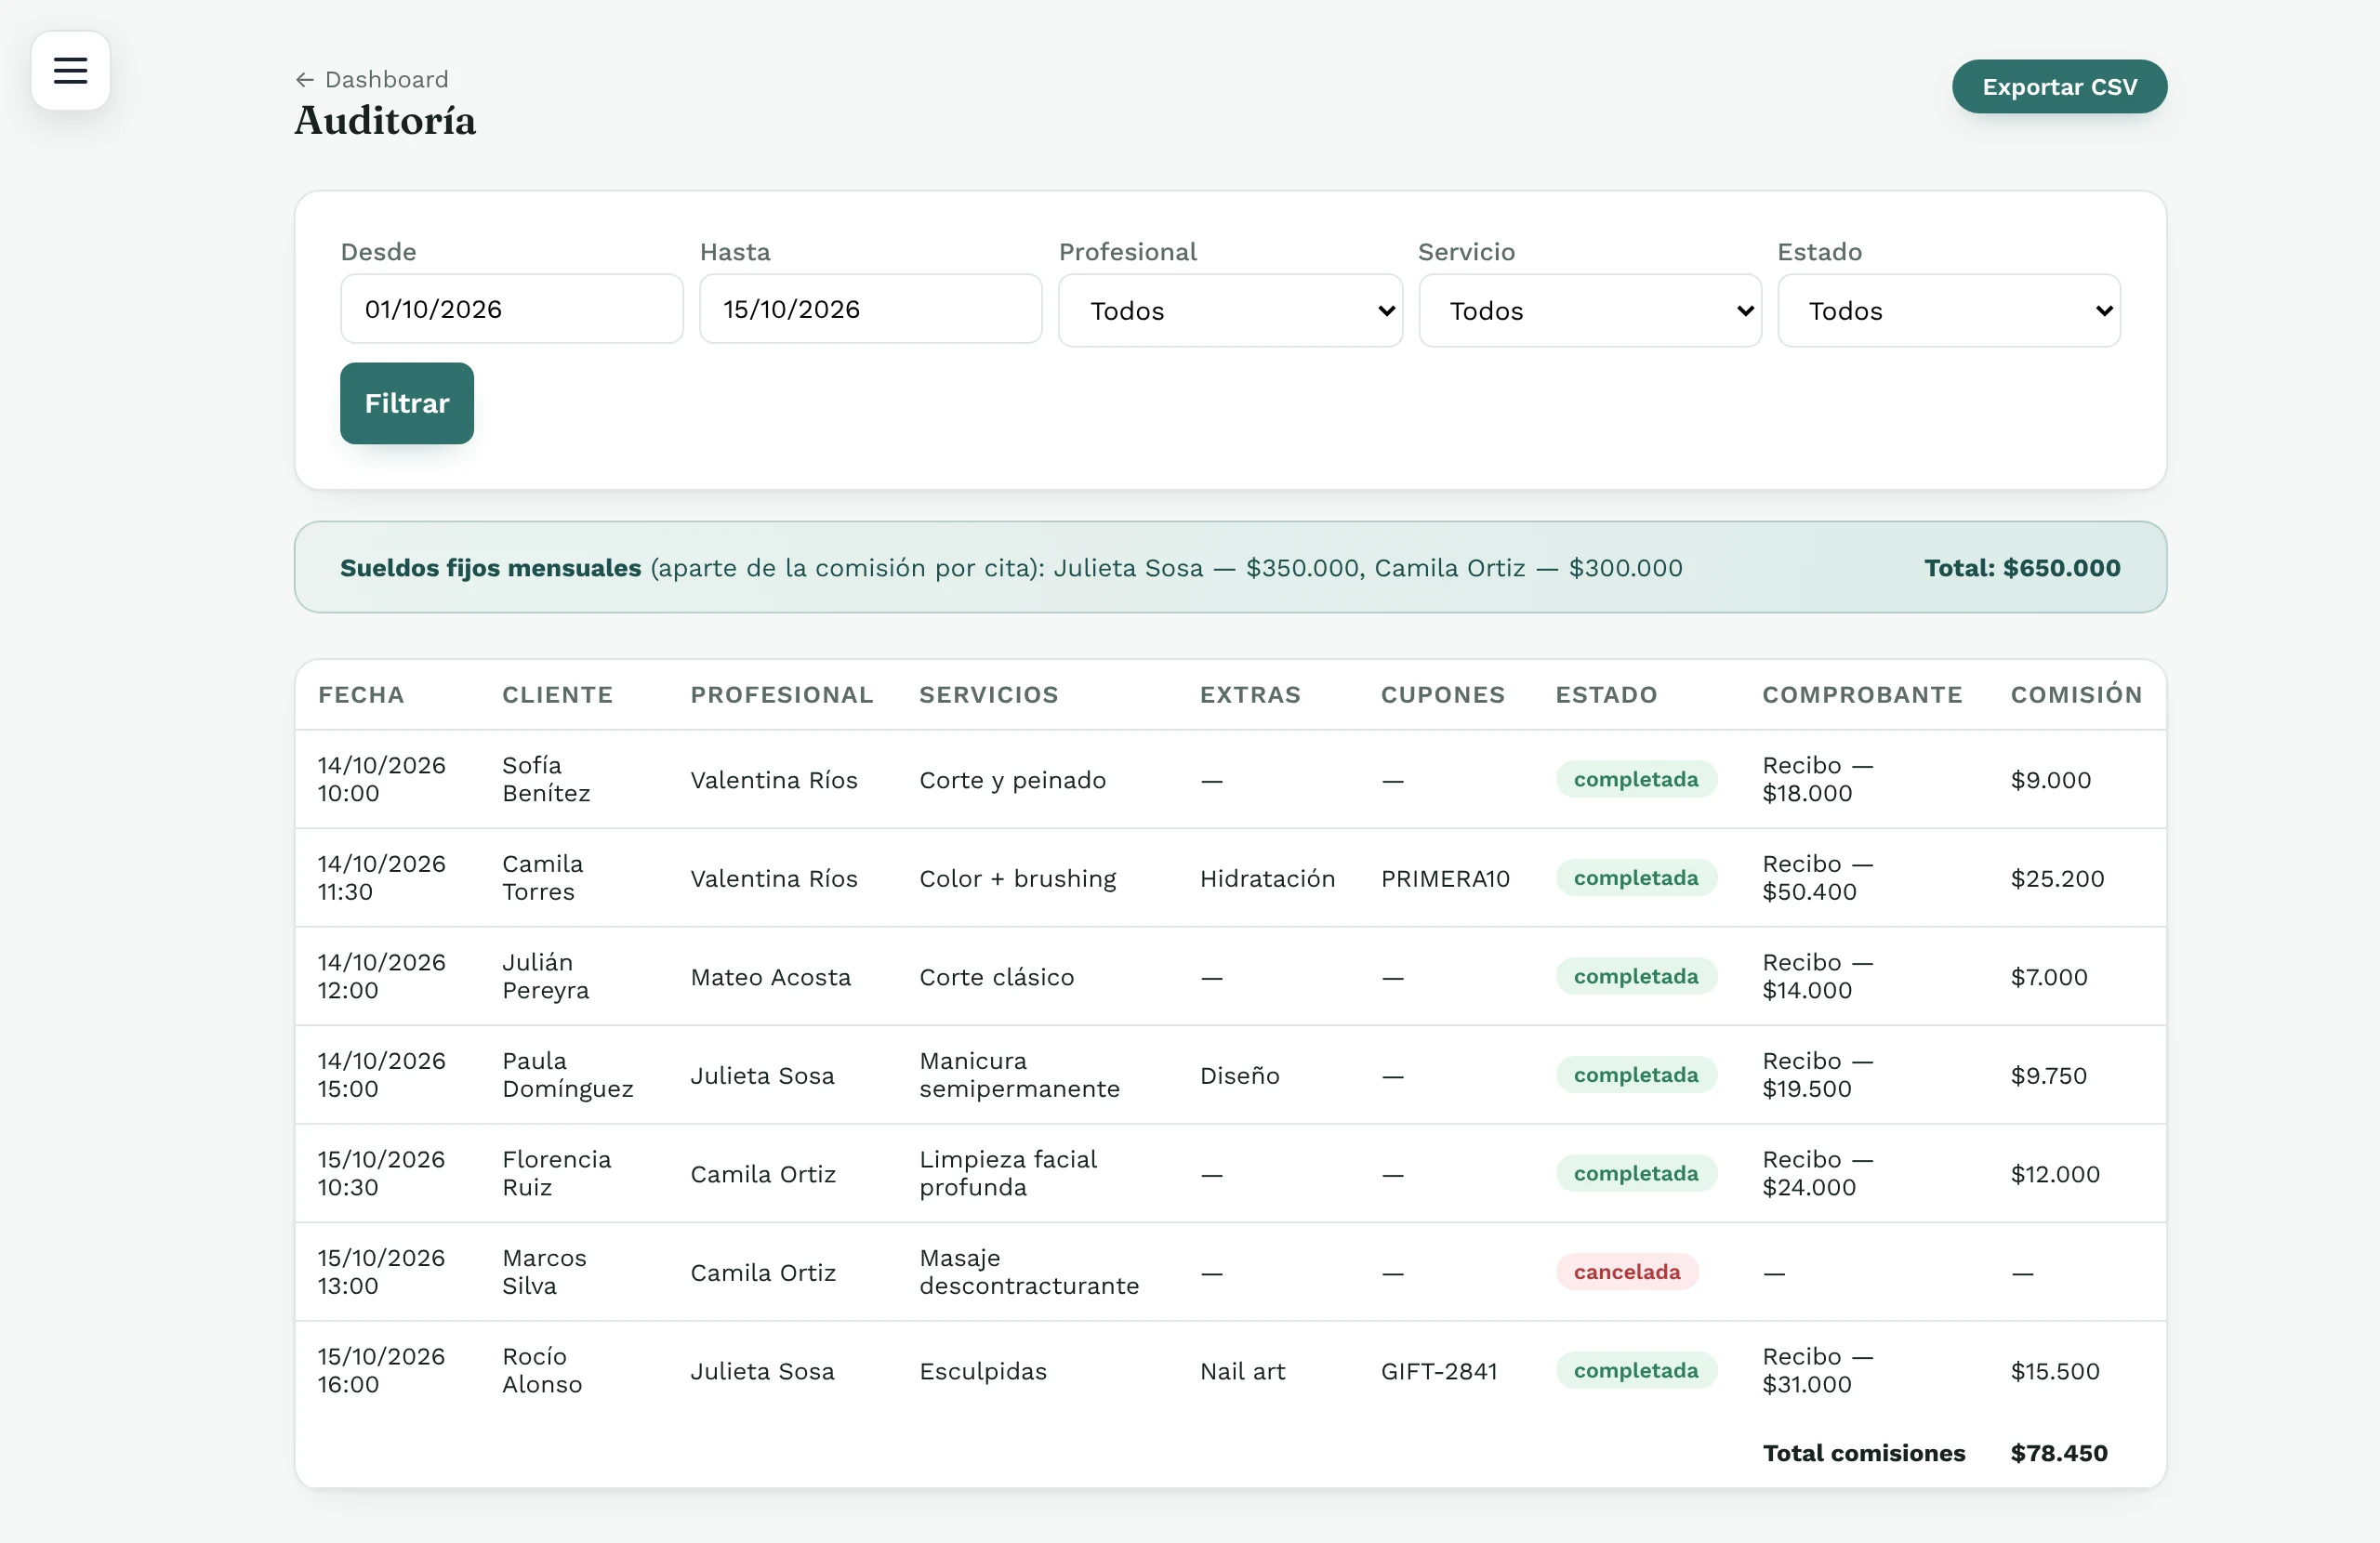Image resolution: width=2380 pixels, height=1543 pixels.
Task: Focus the Desde date field
Action: pos(512,309)
